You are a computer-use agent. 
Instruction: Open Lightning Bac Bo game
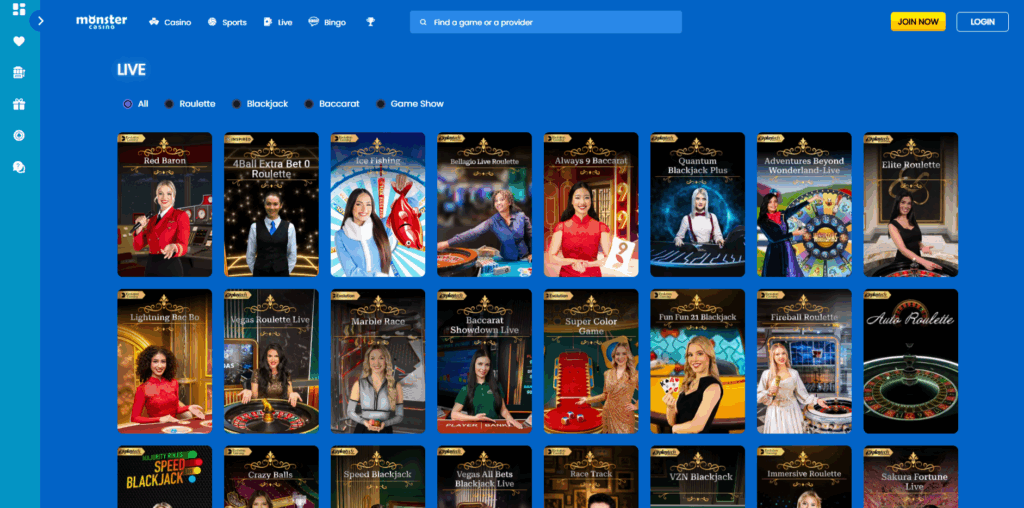click(x=165, y=361)
